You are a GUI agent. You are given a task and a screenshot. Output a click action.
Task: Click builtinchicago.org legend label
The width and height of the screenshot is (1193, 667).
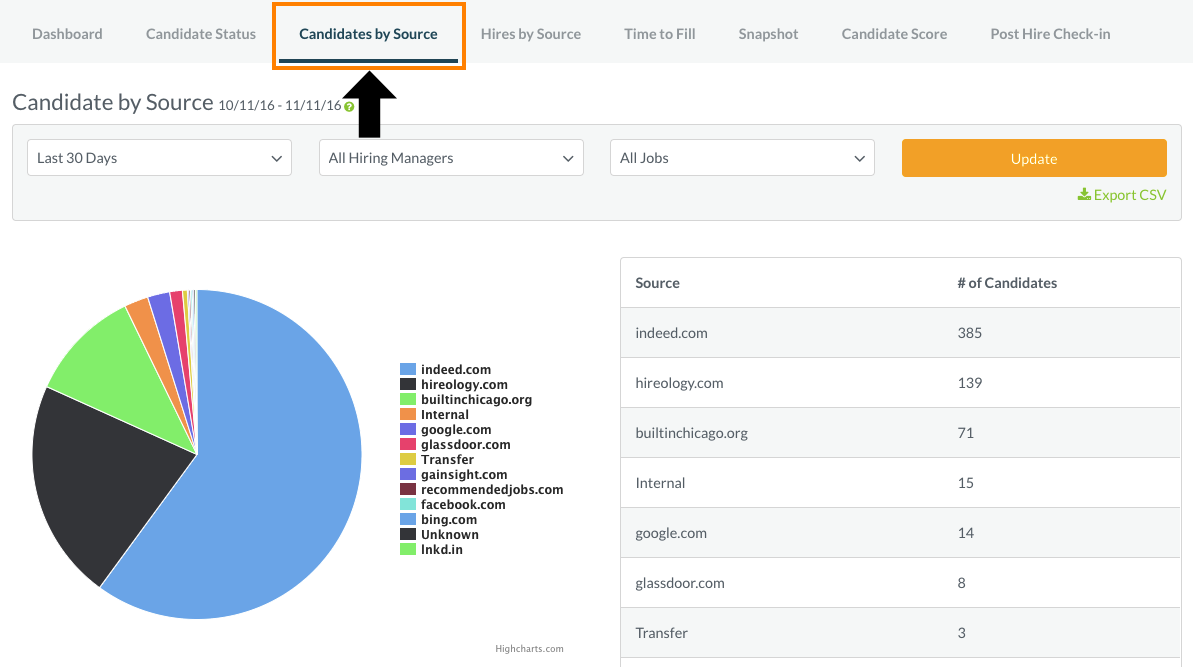click(x=476, y=399)
